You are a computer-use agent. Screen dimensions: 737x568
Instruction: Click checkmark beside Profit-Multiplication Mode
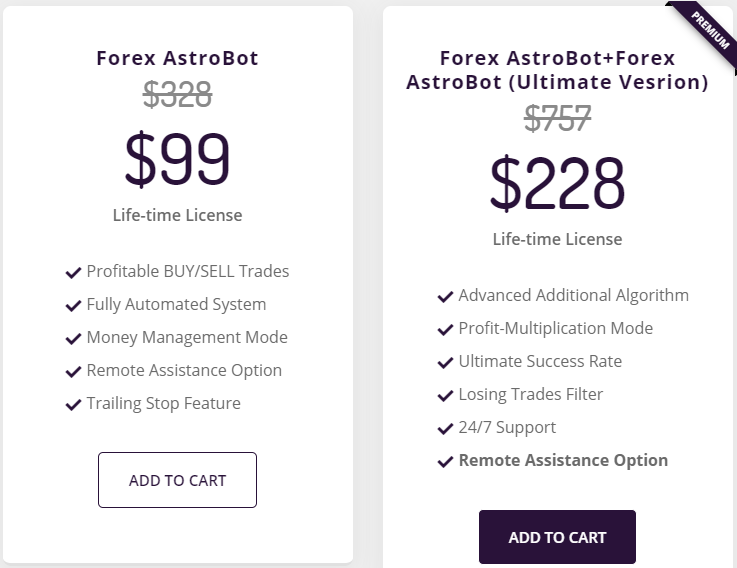(x=445, y=329)
